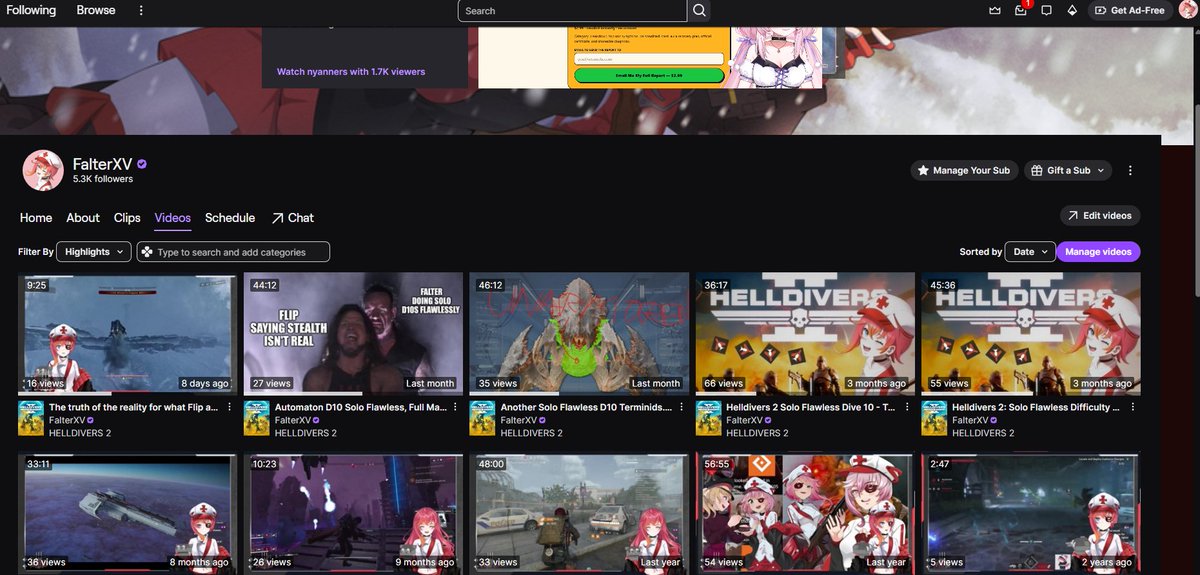The height and width of the screenshot is (575, 1200).
Task: Click the search magnifier button
Action: tap(700, 10)
